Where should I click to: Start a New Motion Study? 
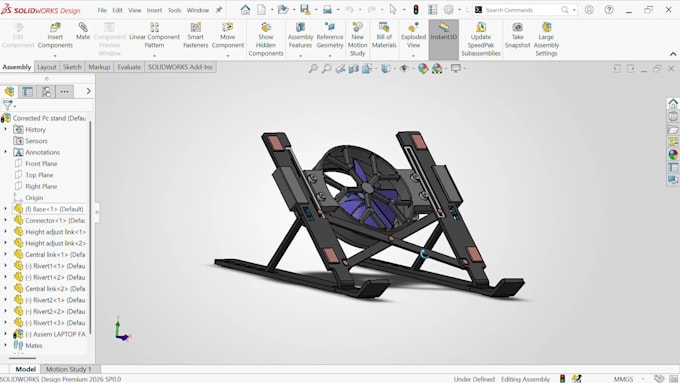[357, 39]
